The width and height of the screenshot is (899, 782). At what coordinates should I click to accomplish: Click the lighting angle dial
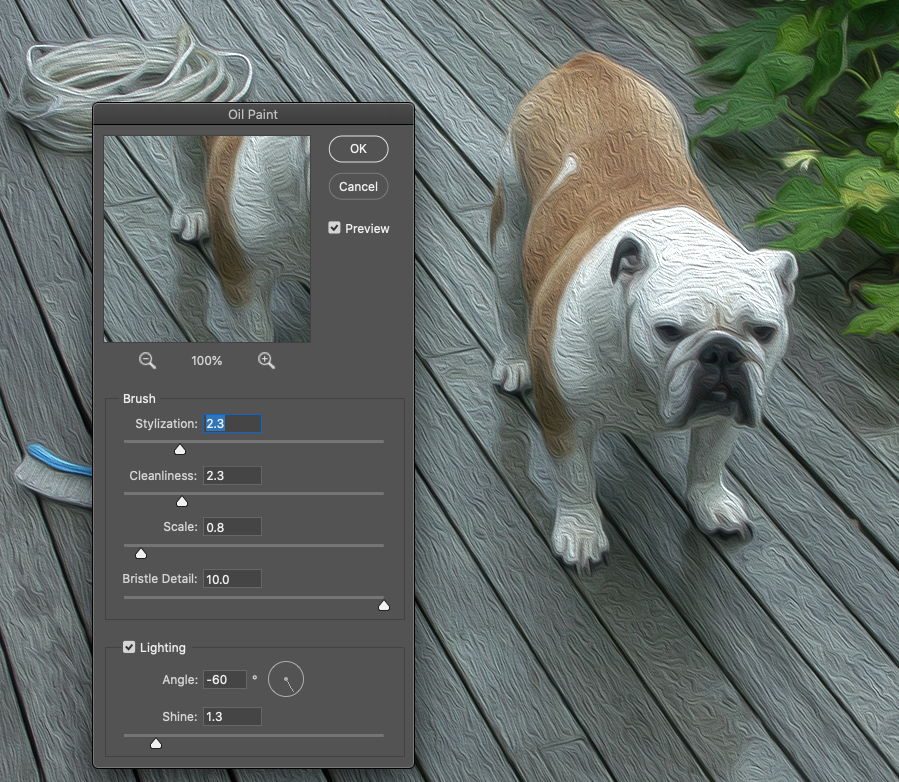286,679
